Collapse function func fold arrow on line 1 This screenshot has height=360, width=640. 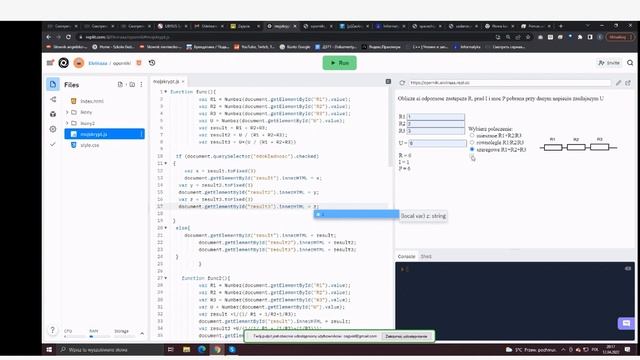pyautogui.click(x=165, y=92)
